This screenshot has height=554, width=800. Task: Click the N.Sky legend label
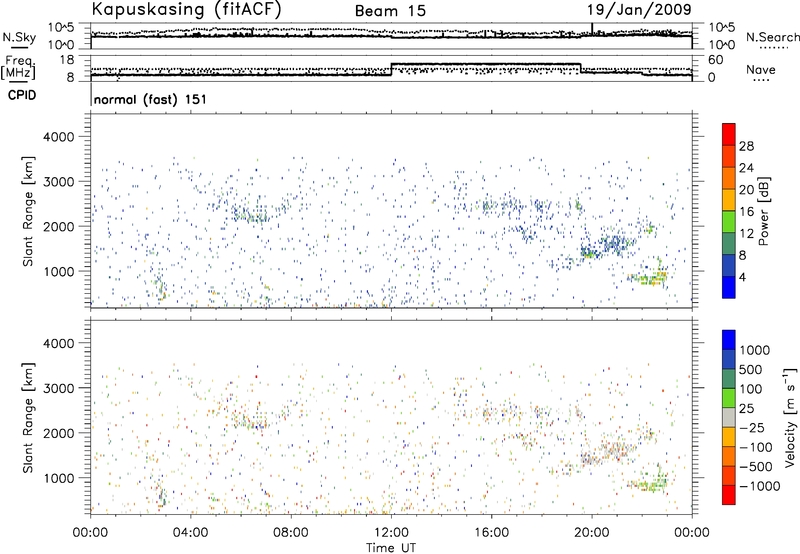(x=19, y=37)
